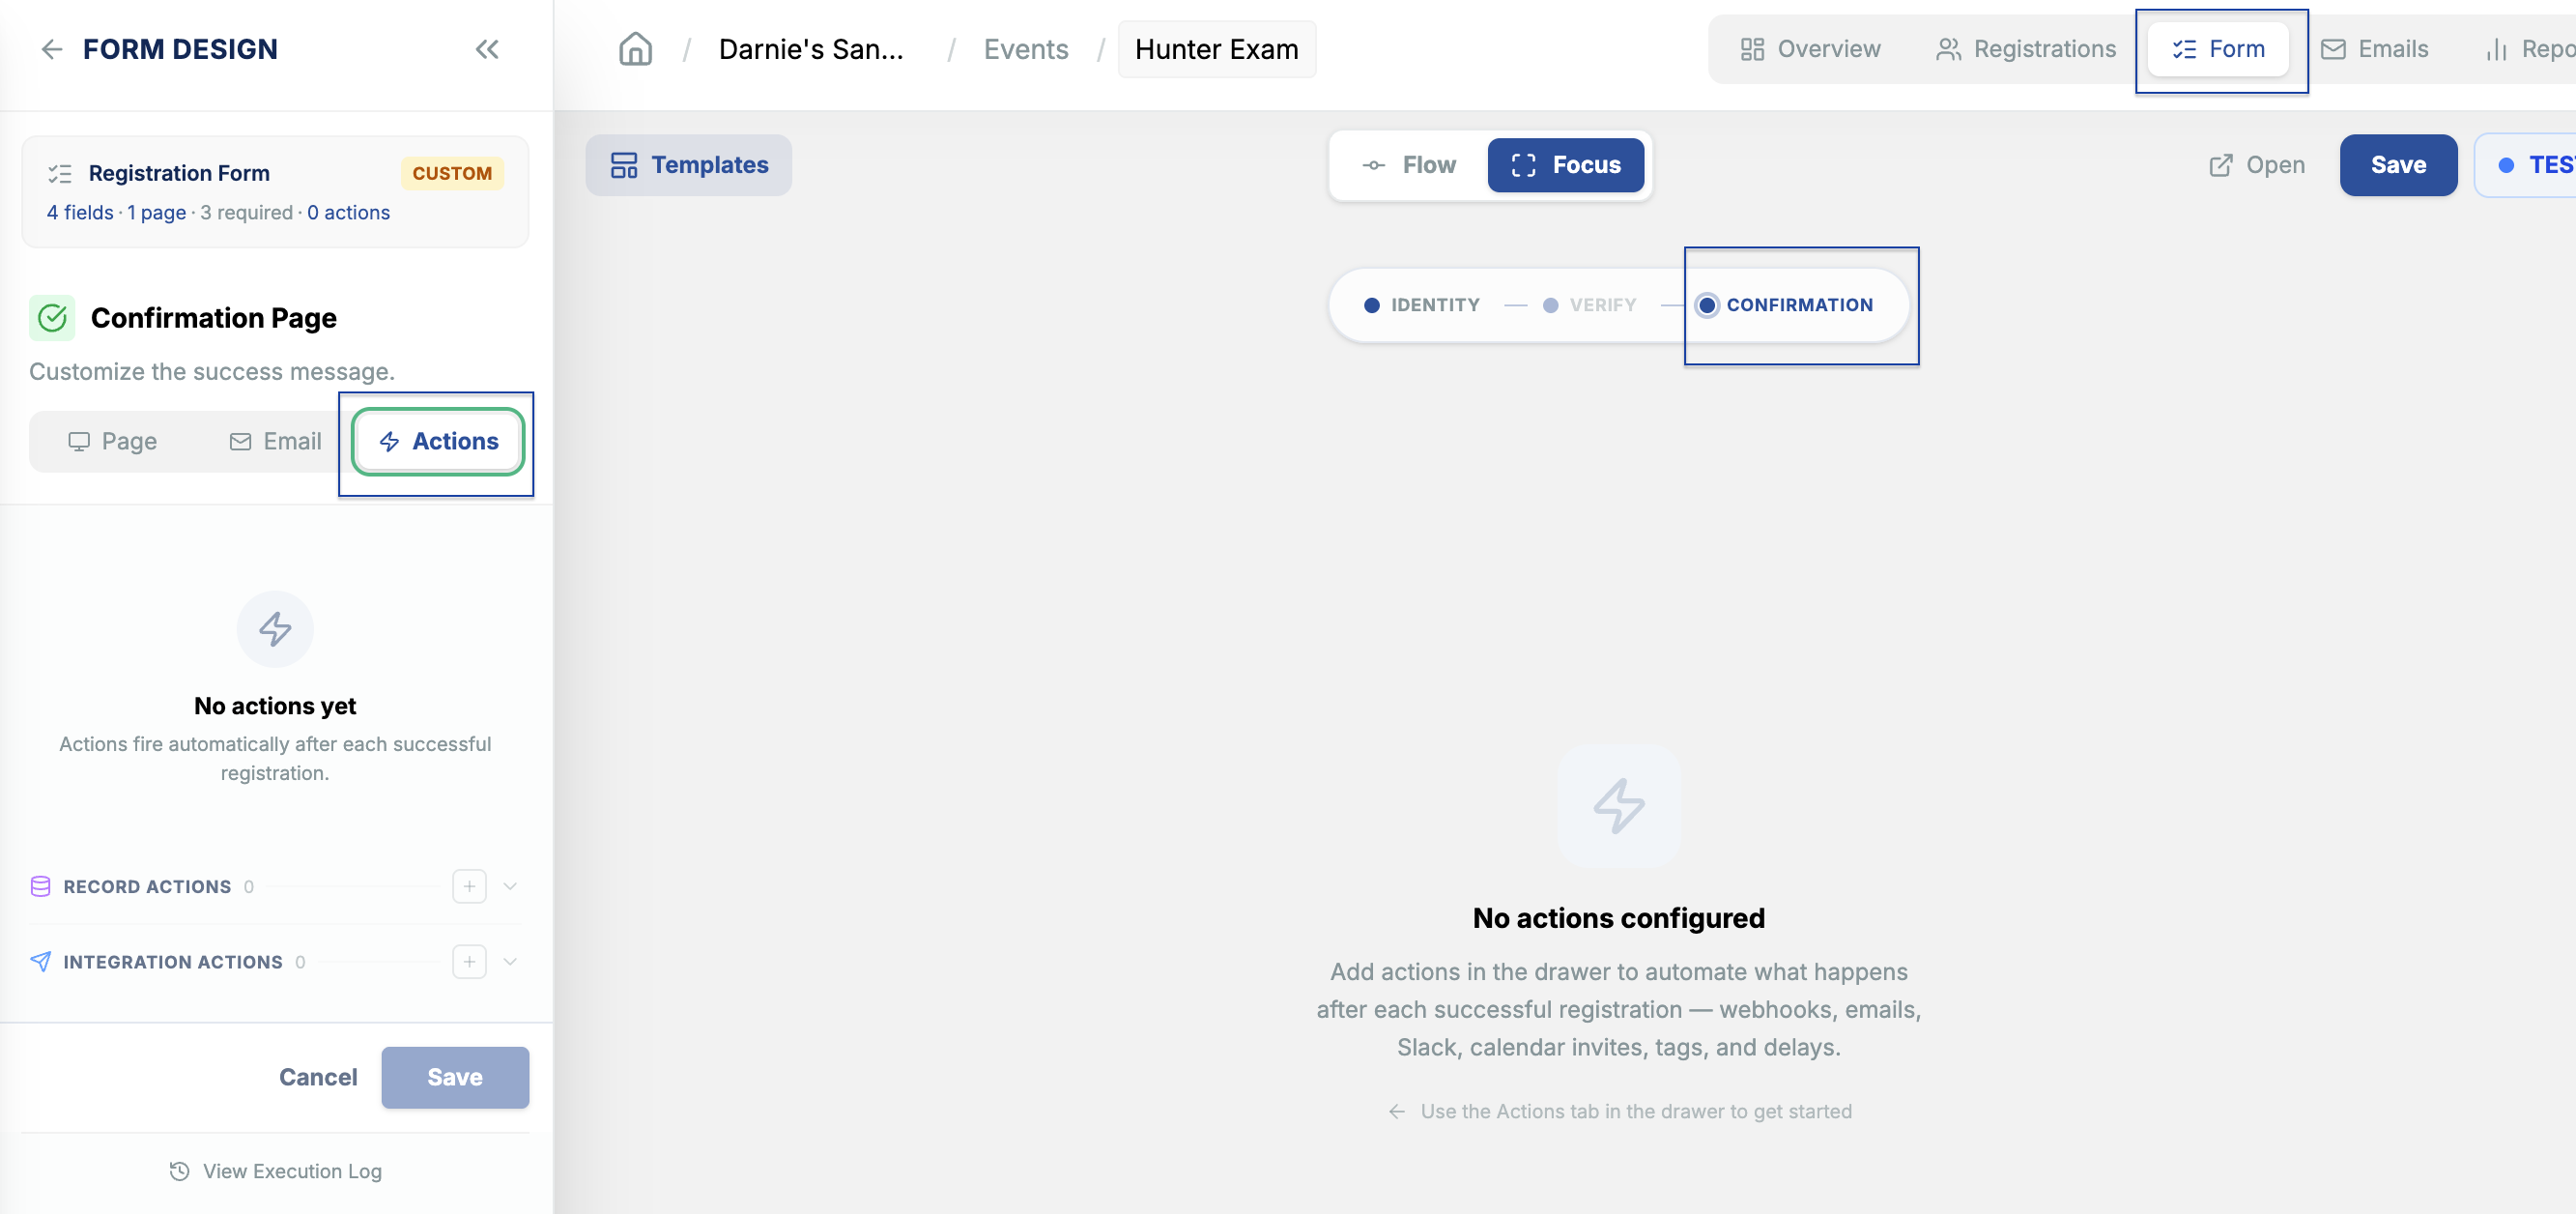
Task: Click the green Confirmation Page check icon
Action: [x=52, y=318]
